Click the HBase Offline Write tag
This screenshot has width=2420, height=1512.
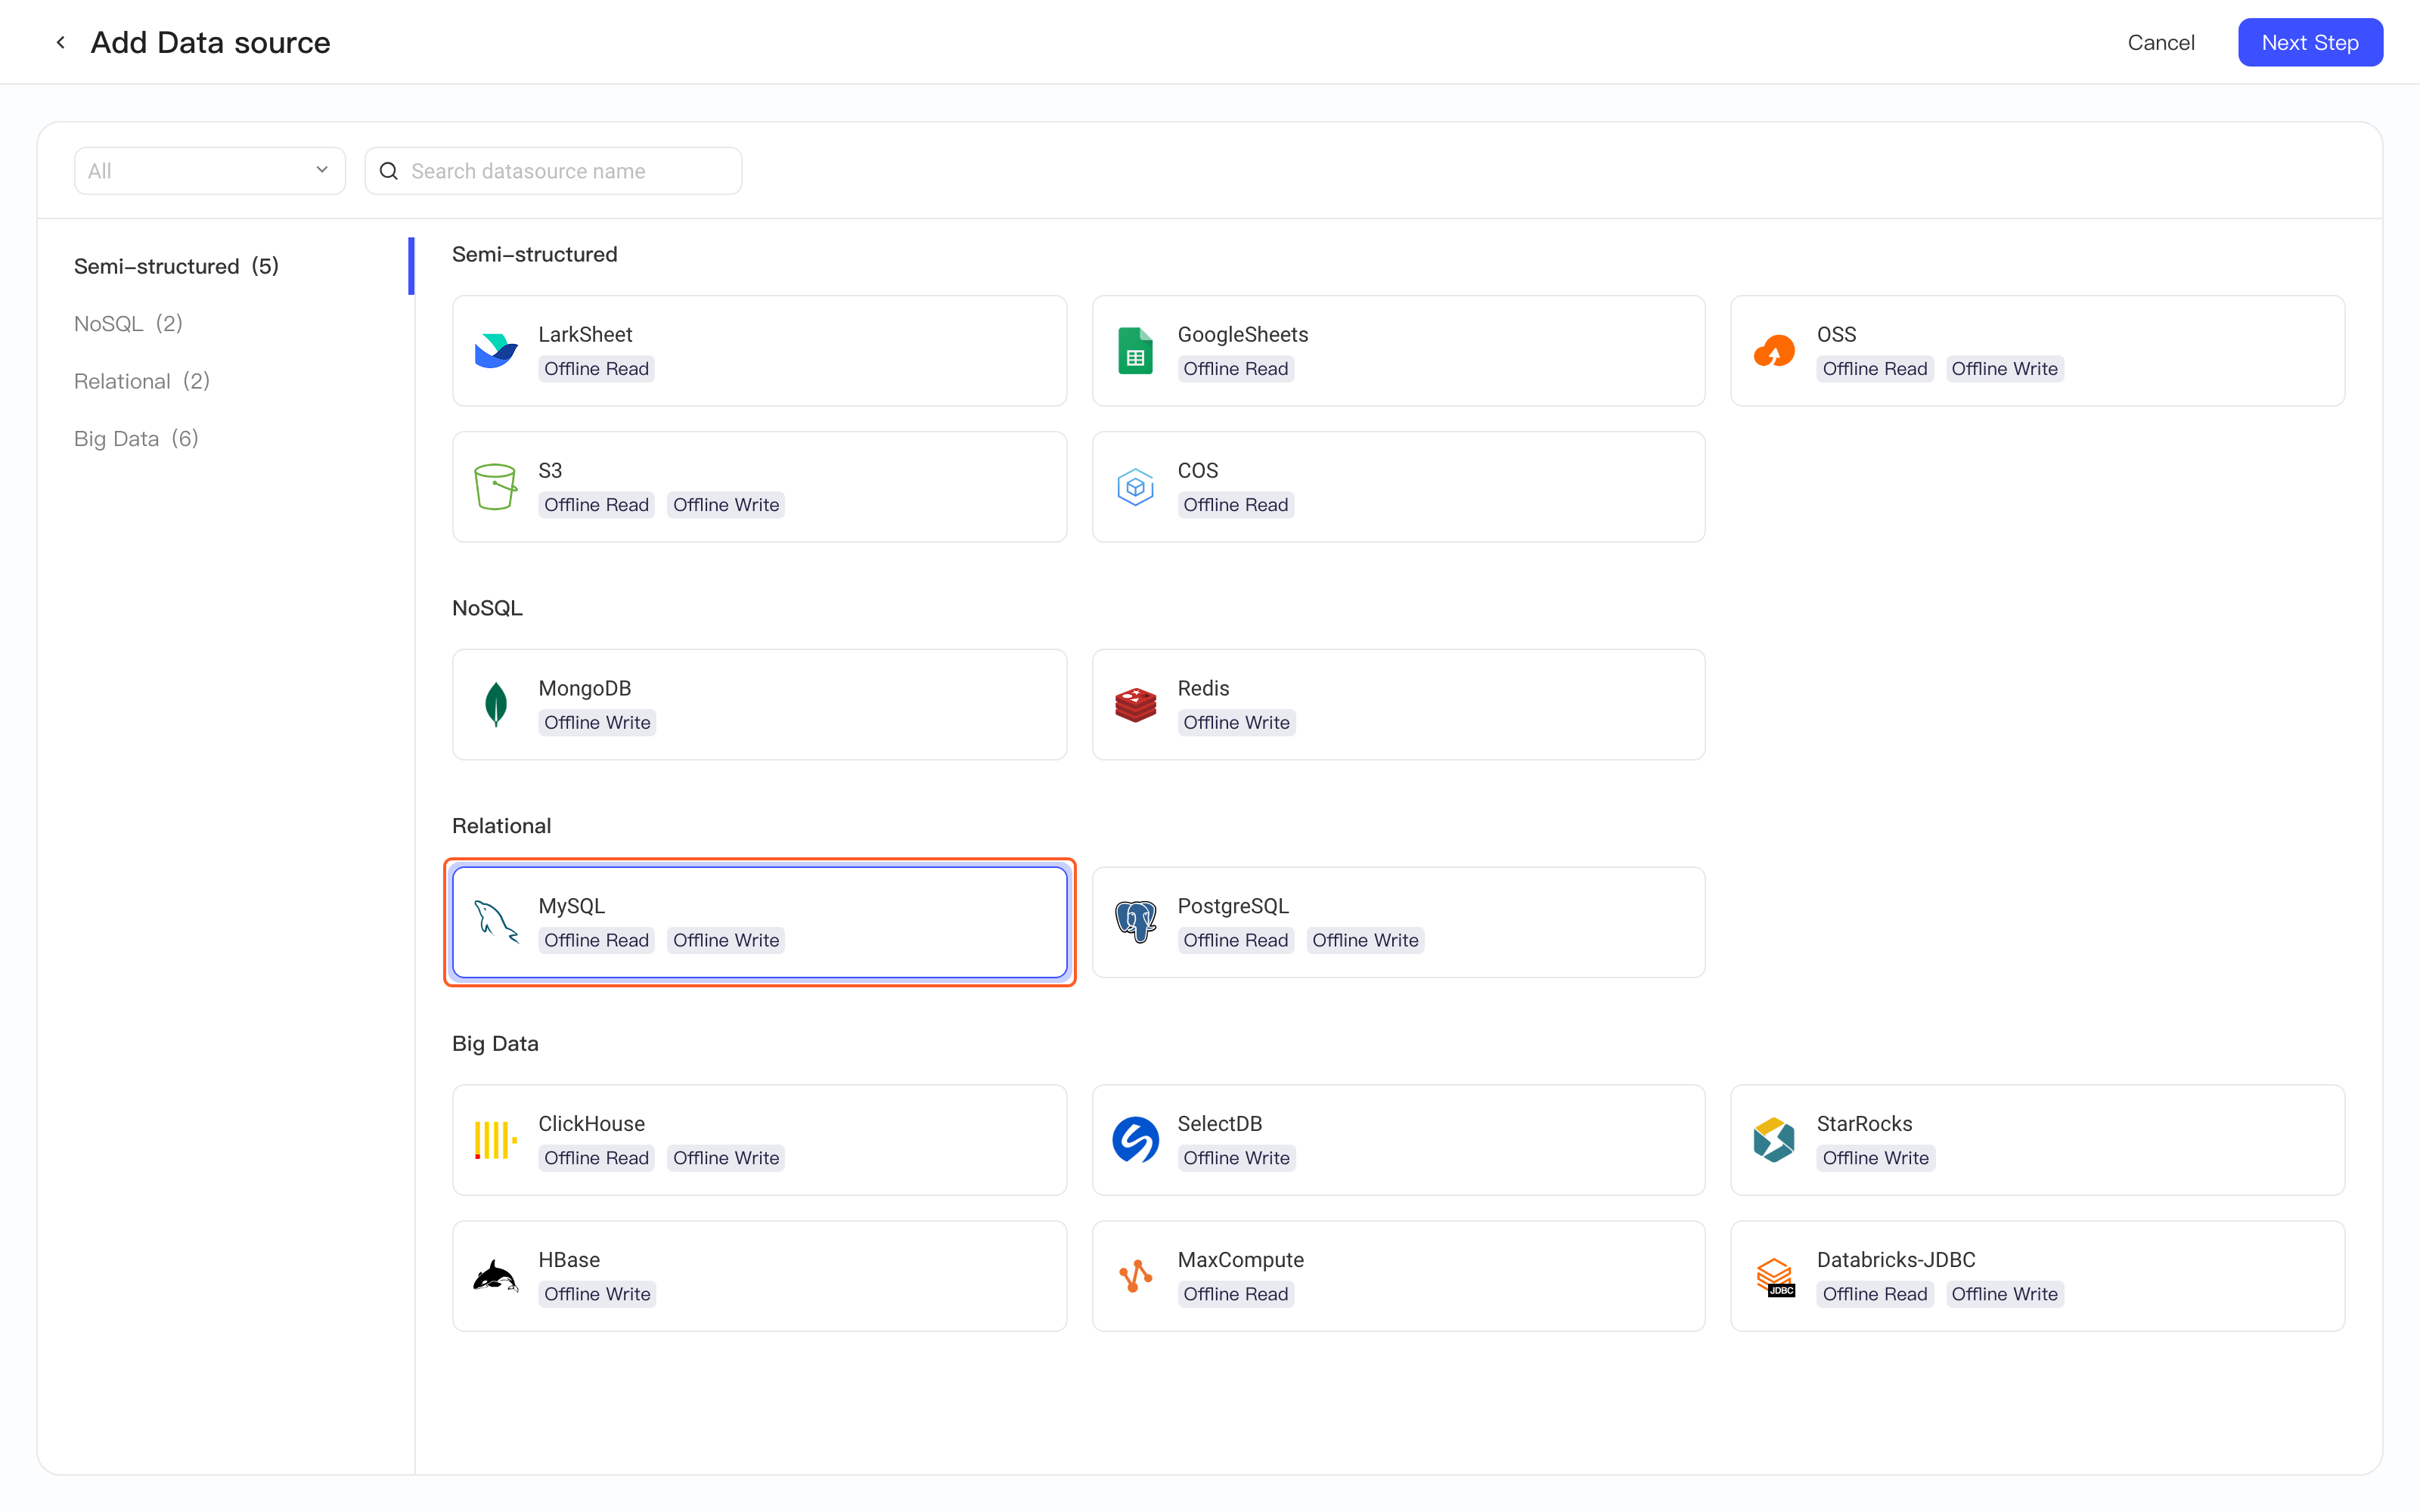pyautogui.click(x=597, y=1294)
